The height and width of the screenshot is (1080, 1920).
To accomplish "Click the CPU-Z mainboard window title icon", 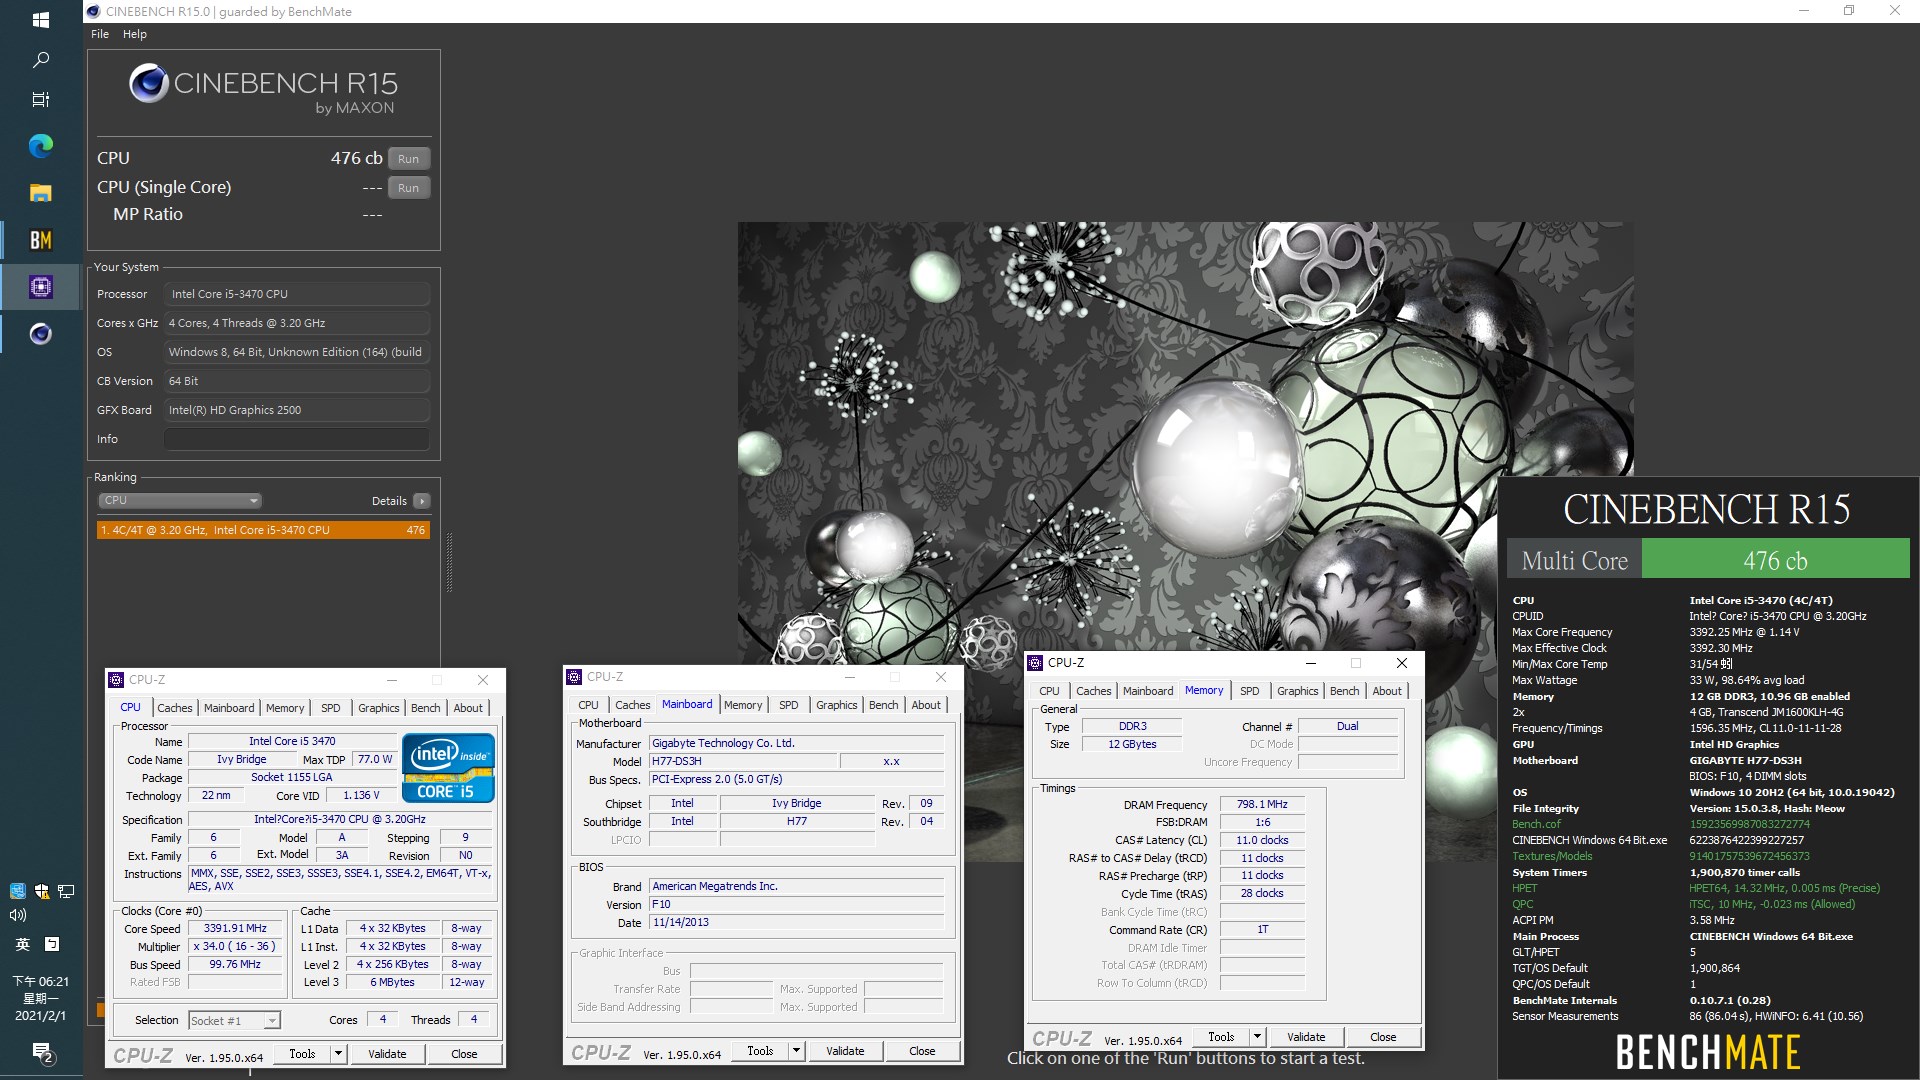I will click(574, 677).
